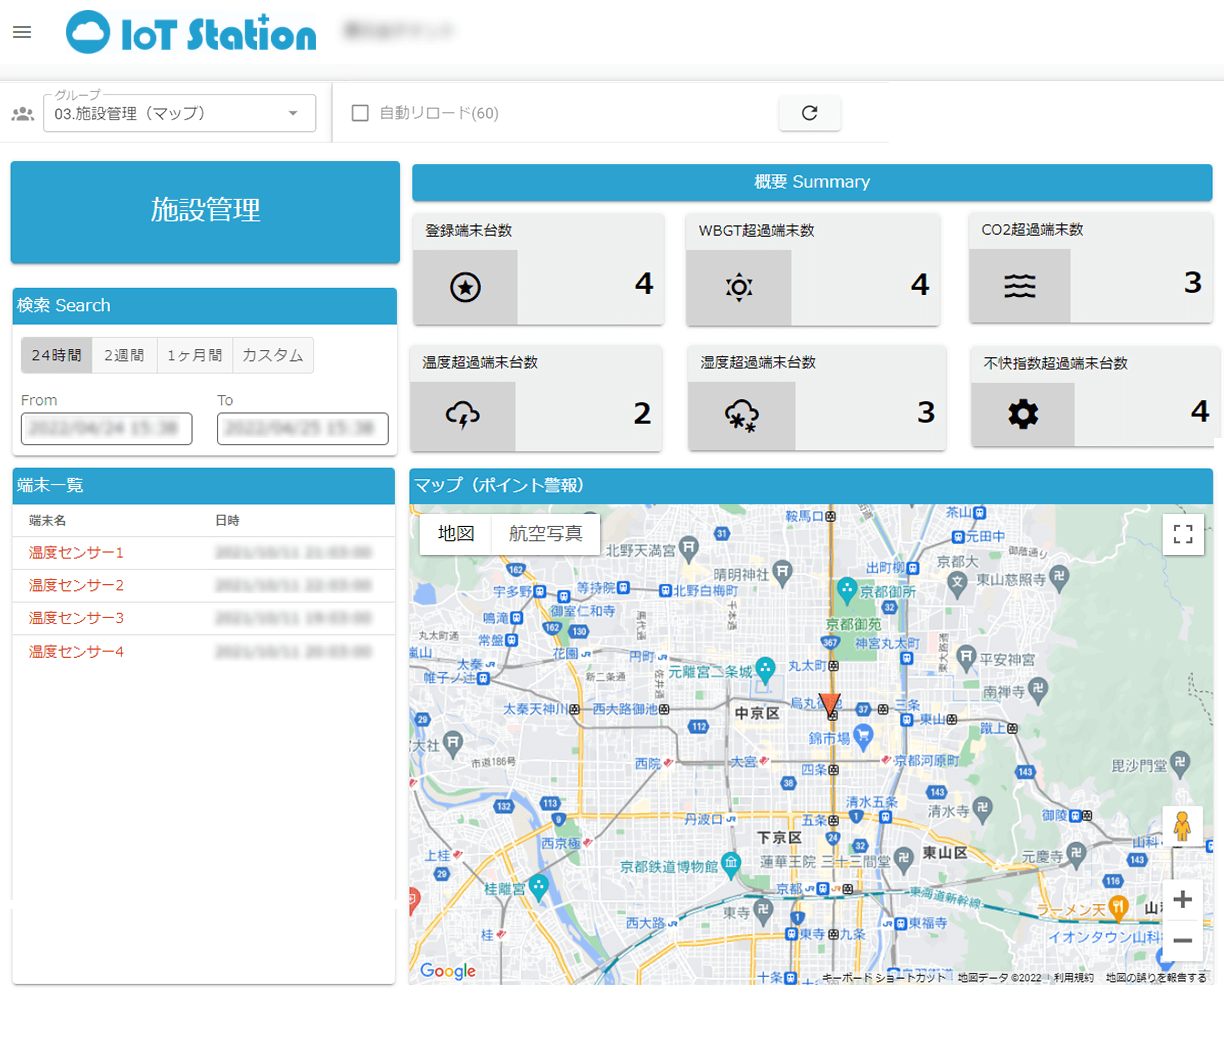The width and height of the screenshot is (1224, 1050).
Task: Open 温度センサー3 from device list
Action: [76, 618]
